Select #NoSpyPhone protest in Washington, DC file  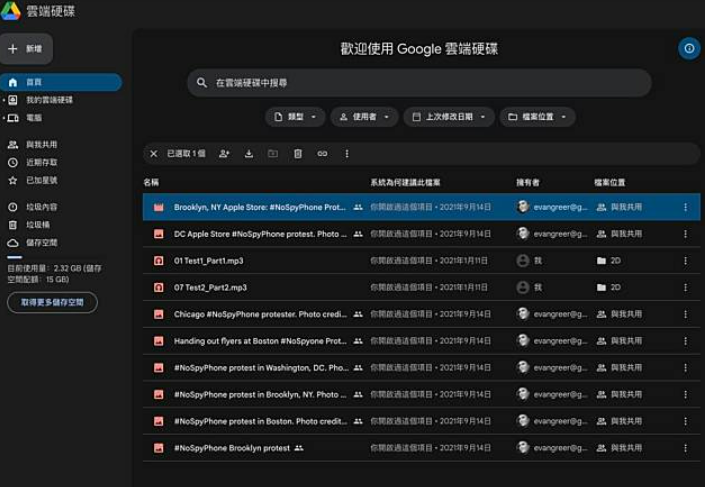click(421, 368)
